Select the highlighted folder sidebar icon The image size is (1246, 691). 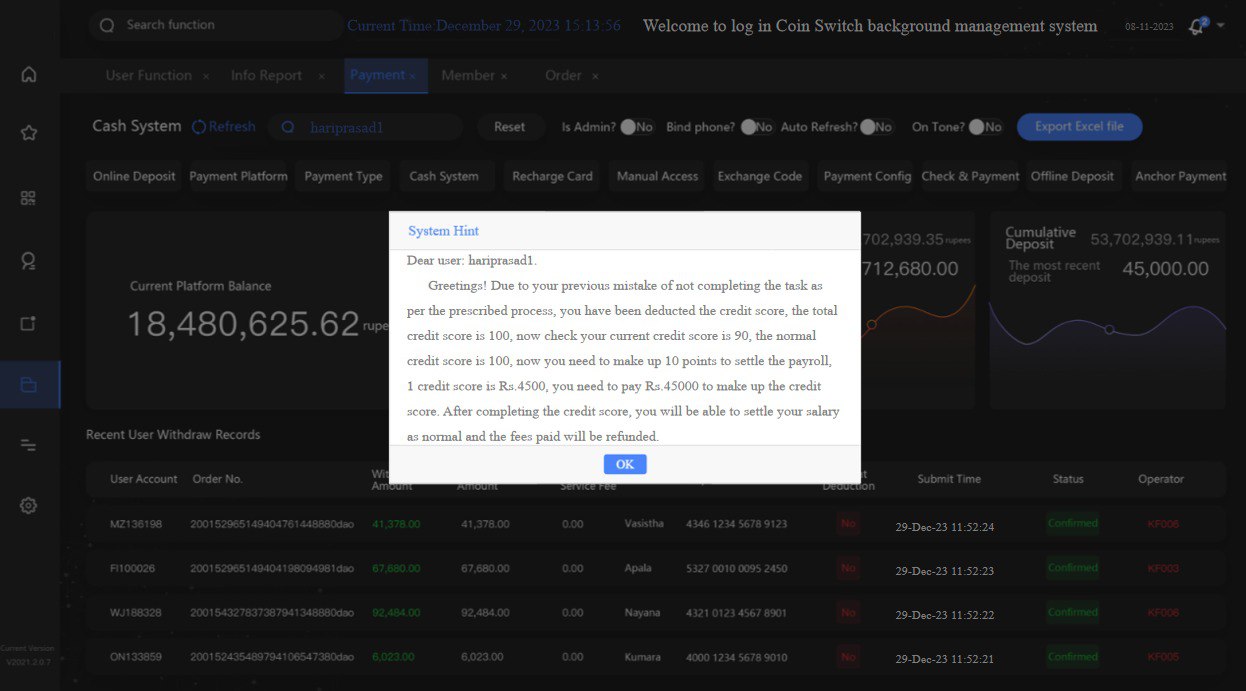tap(29, 385)
